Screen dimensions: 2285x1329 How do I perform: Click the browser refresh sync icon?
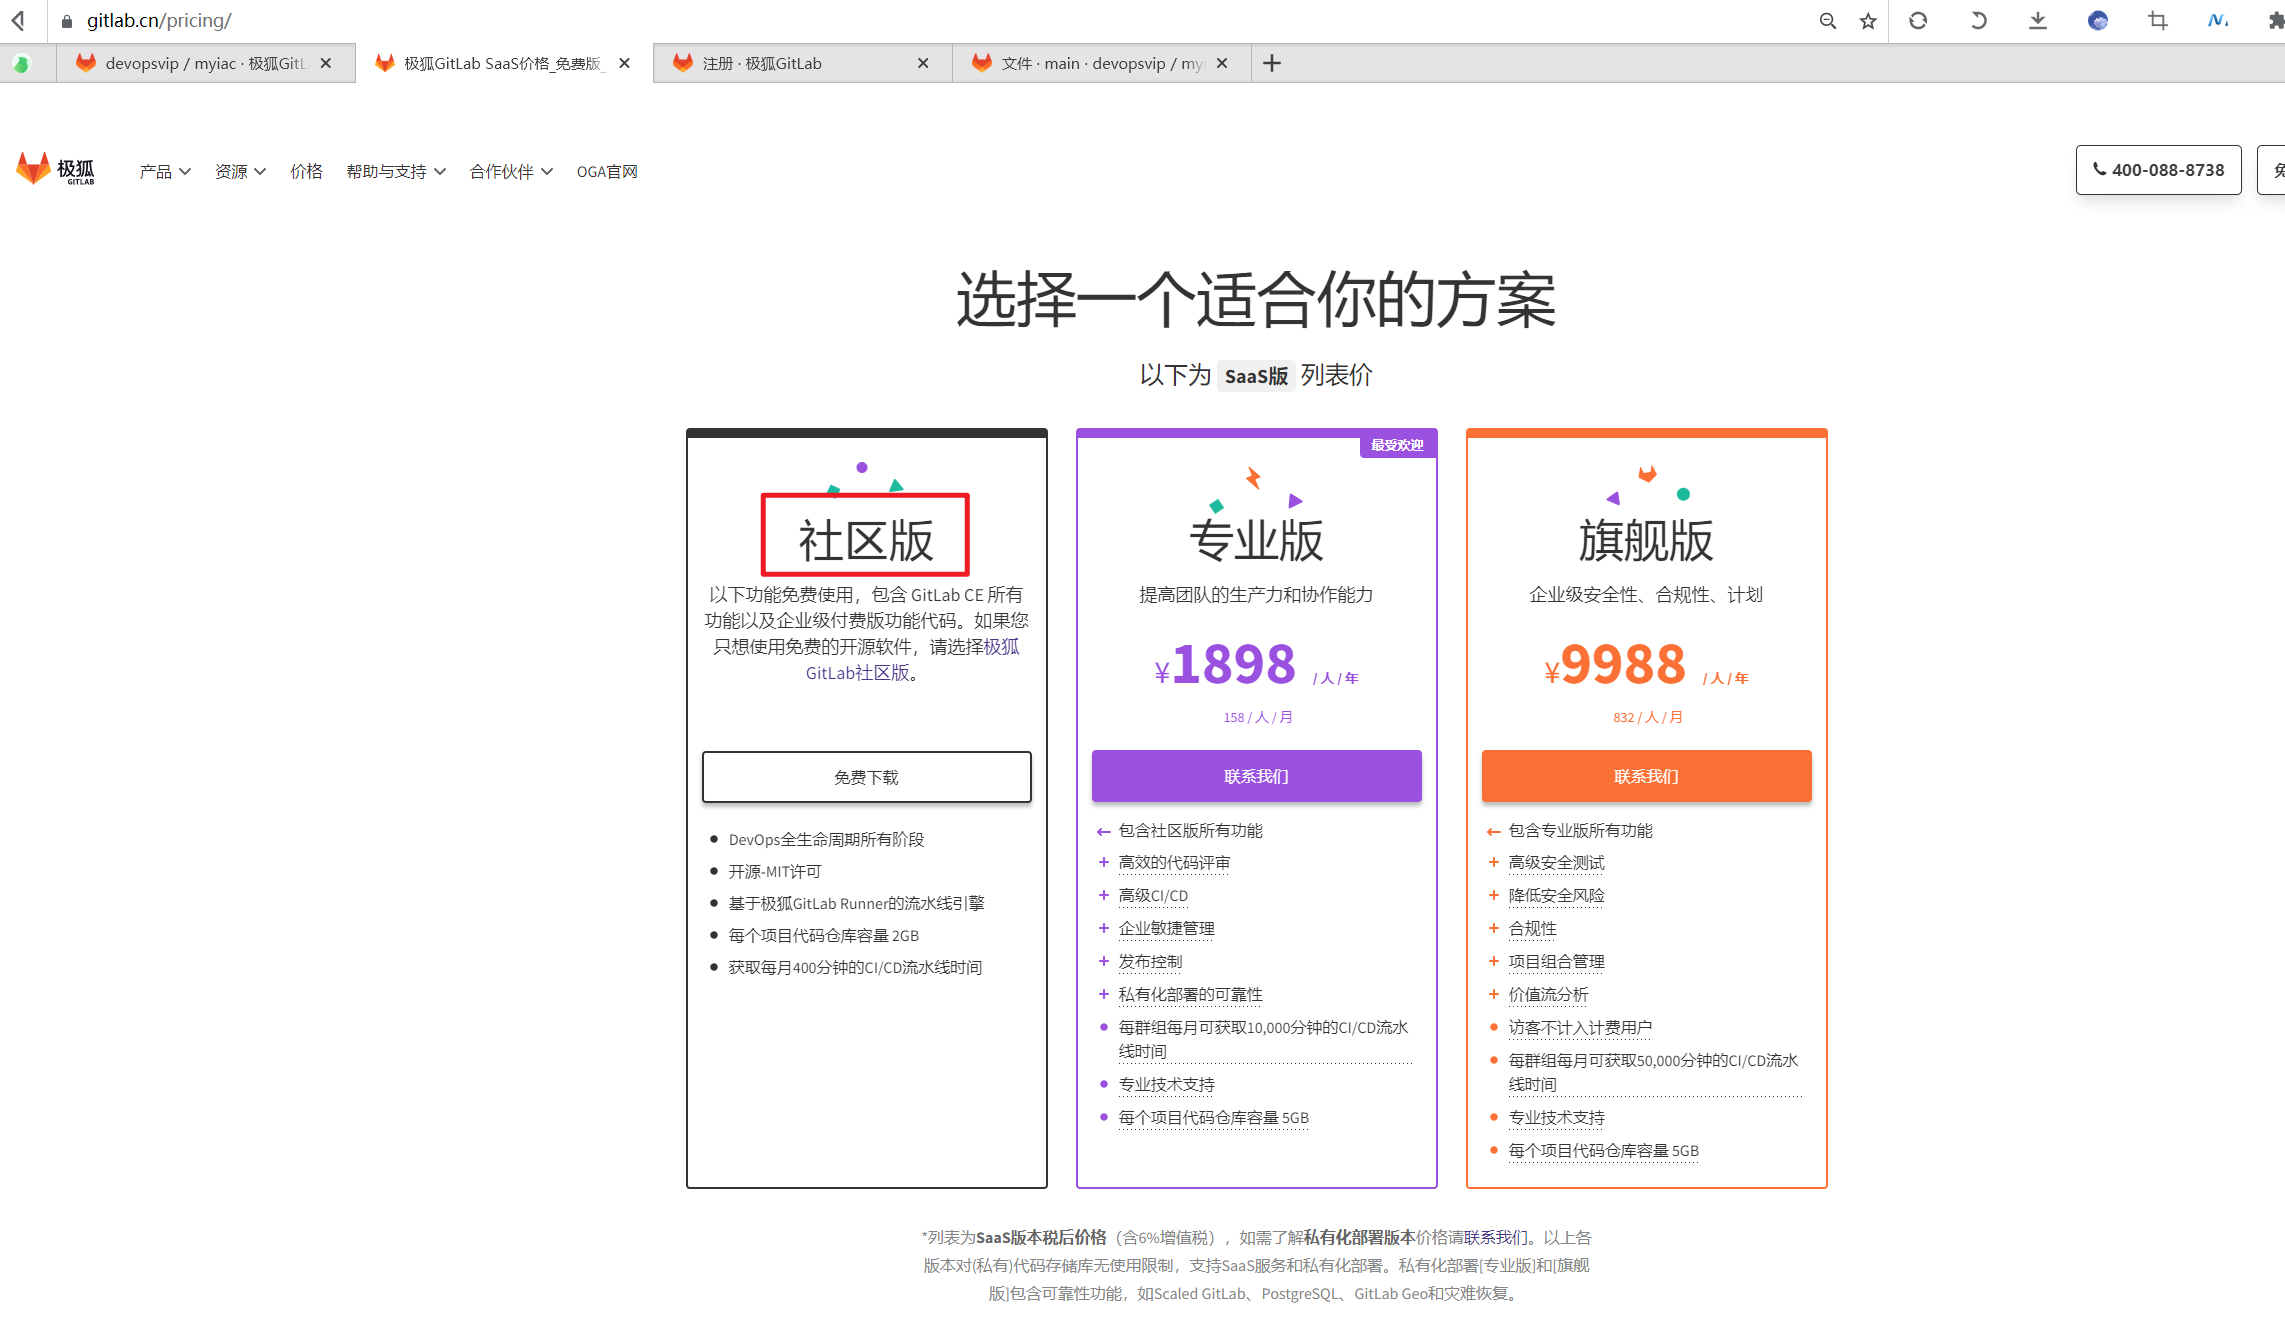(1918, 20)
